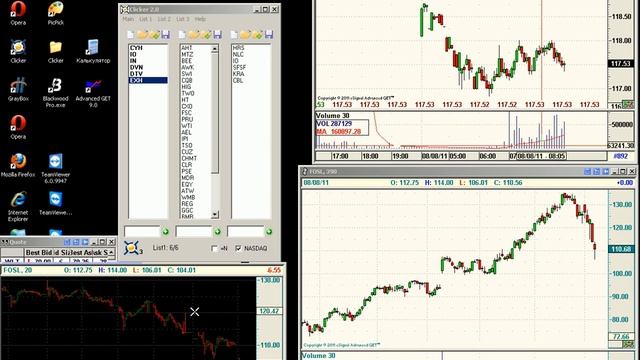Open the List 2 menu
640x360 pixels.
164,19
